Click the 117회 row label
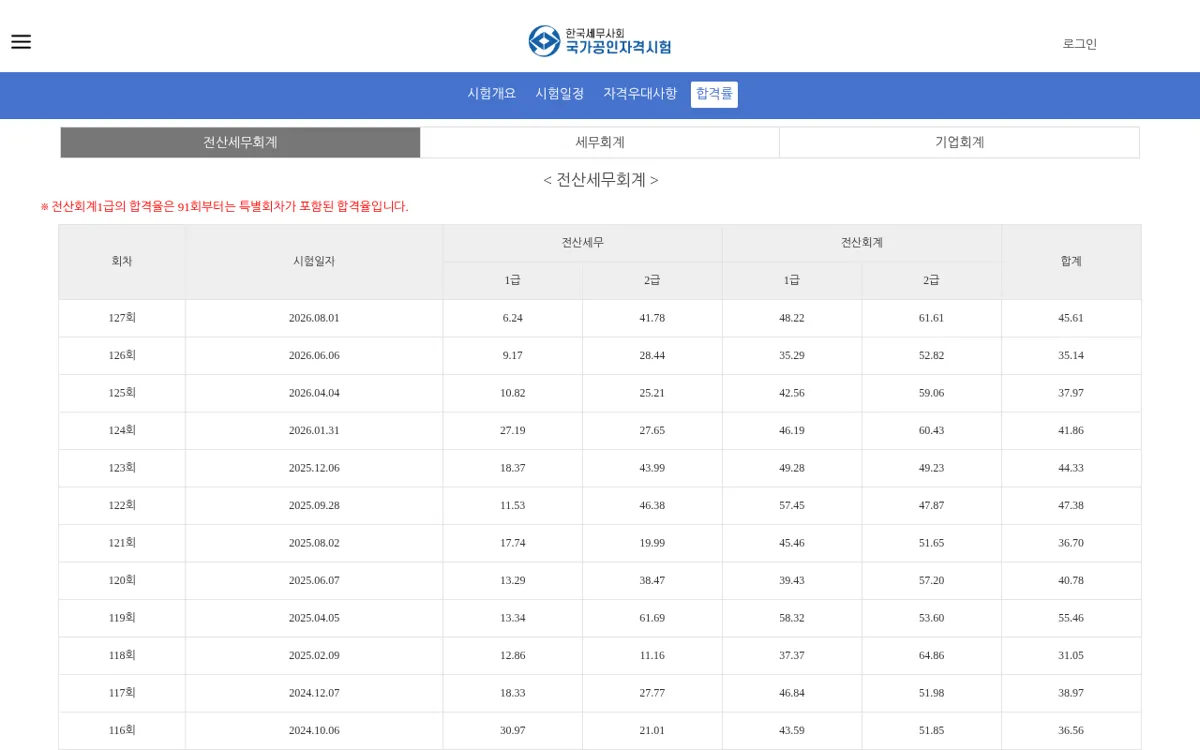Image resolution: width=1200 pixels, height=750 pixels. coord(122,693)
